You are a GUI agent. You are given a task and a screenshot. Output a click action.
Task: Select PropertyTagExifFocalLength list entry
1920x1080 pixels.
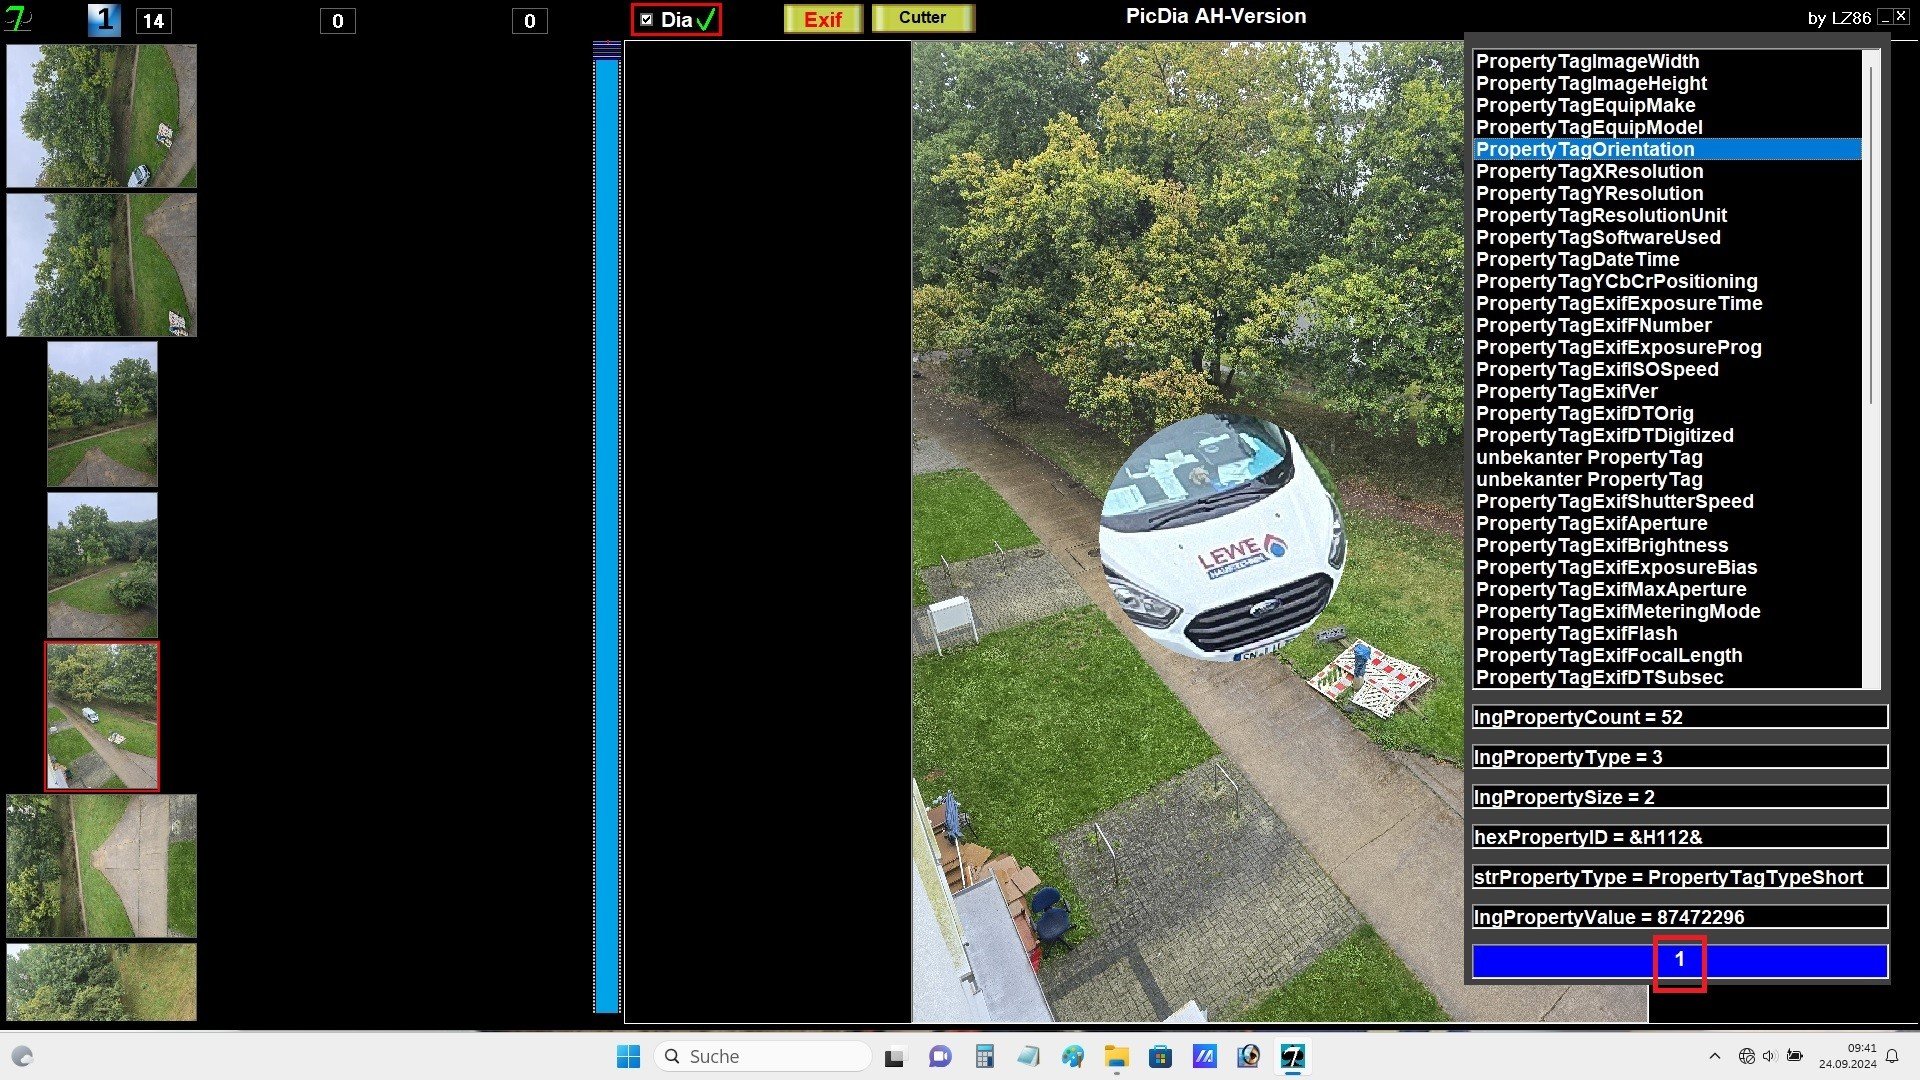pyautogui.click(x=1608, y=655)
